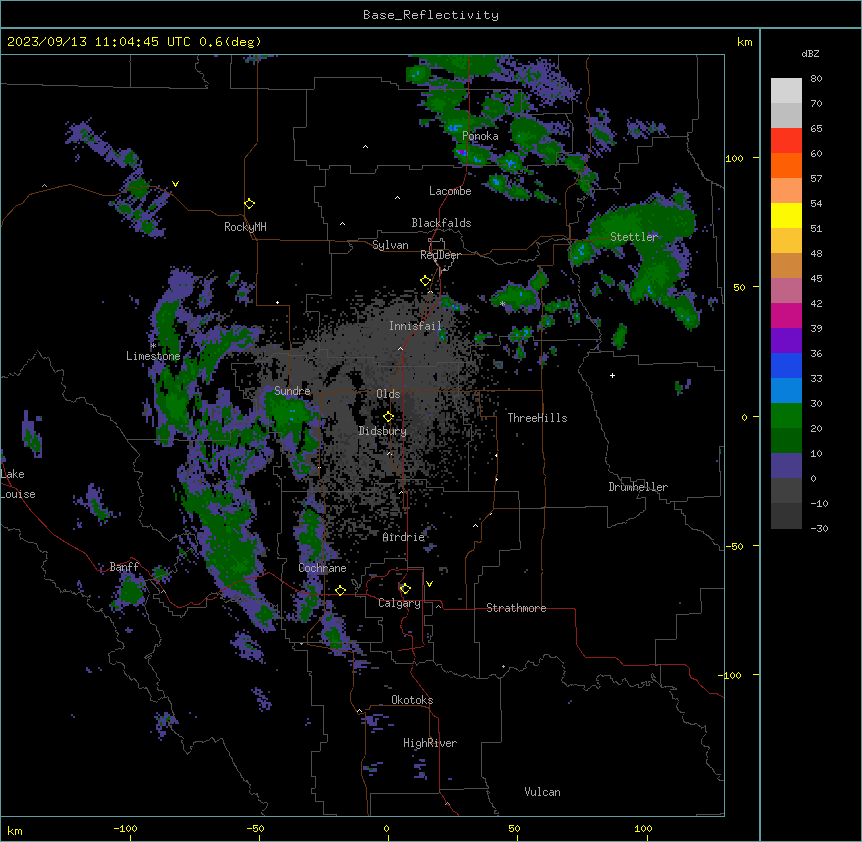862x842 pixels.
Task: Click the yellow diamond marker below RedDeer
Action: click(426, 281)
